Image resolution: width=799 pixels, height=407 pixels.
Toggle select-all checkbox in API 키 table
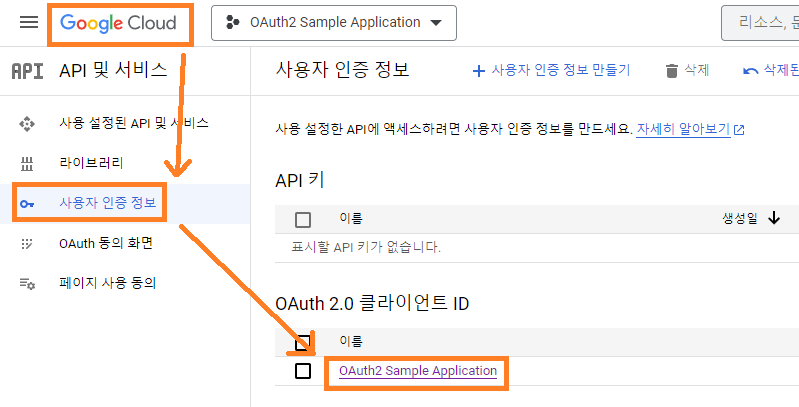pos(303,220)
